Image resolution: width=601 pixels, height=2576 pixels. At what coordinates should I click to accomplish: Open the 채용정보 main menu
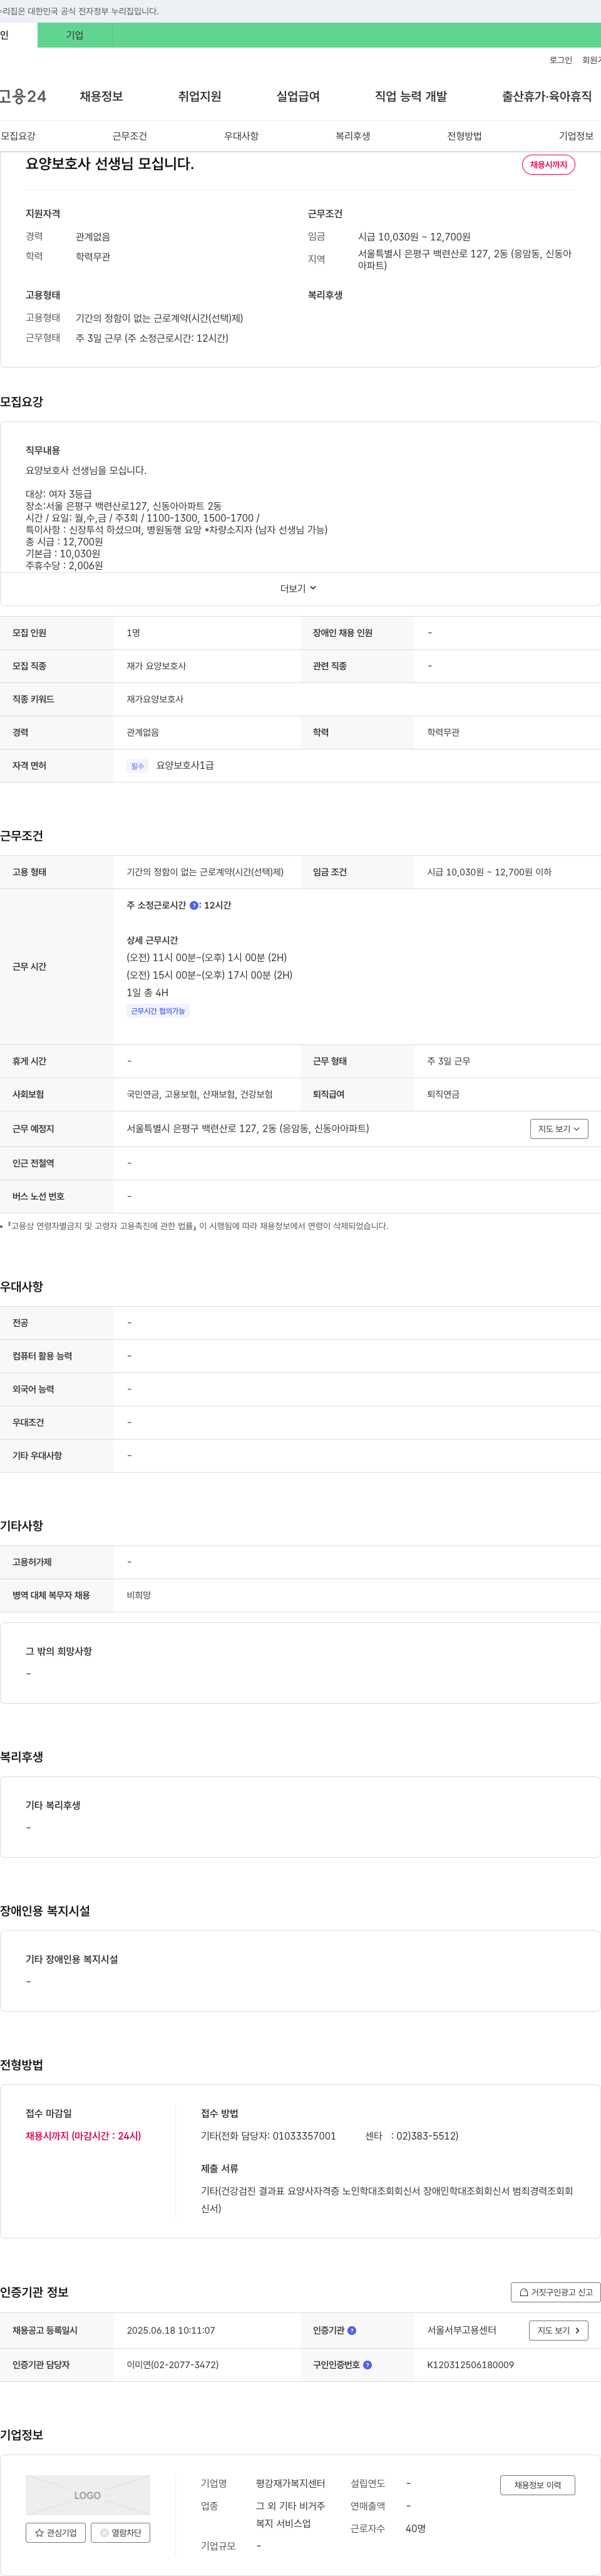coord(101,96)
